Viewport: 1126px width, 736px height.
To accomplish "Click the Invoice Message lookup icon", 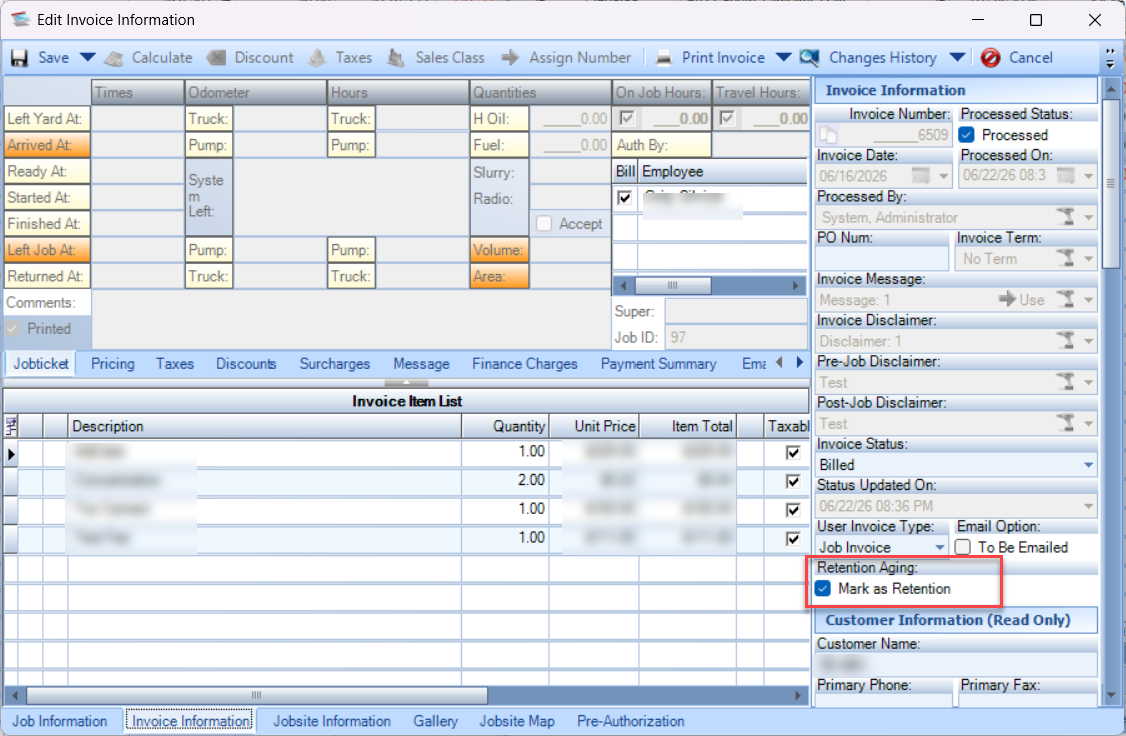I will coord(1066,299).
